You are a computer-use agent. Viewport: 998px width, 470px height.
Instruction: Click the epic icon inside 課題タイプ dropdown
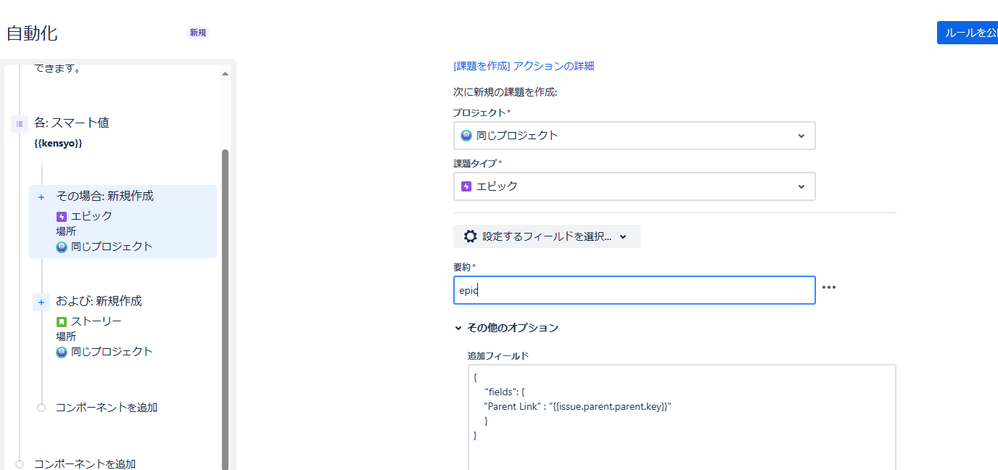pyautogui.click(x=467, y=187)
